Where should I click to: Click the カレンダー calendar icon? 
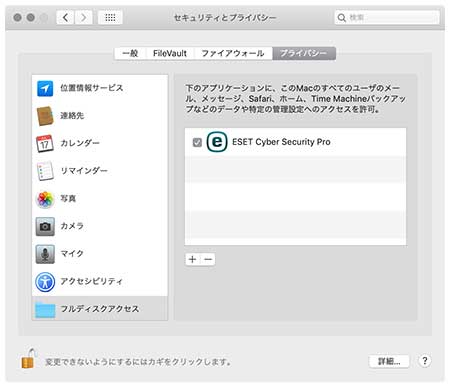pyautogui.click(x=45, y=144)
